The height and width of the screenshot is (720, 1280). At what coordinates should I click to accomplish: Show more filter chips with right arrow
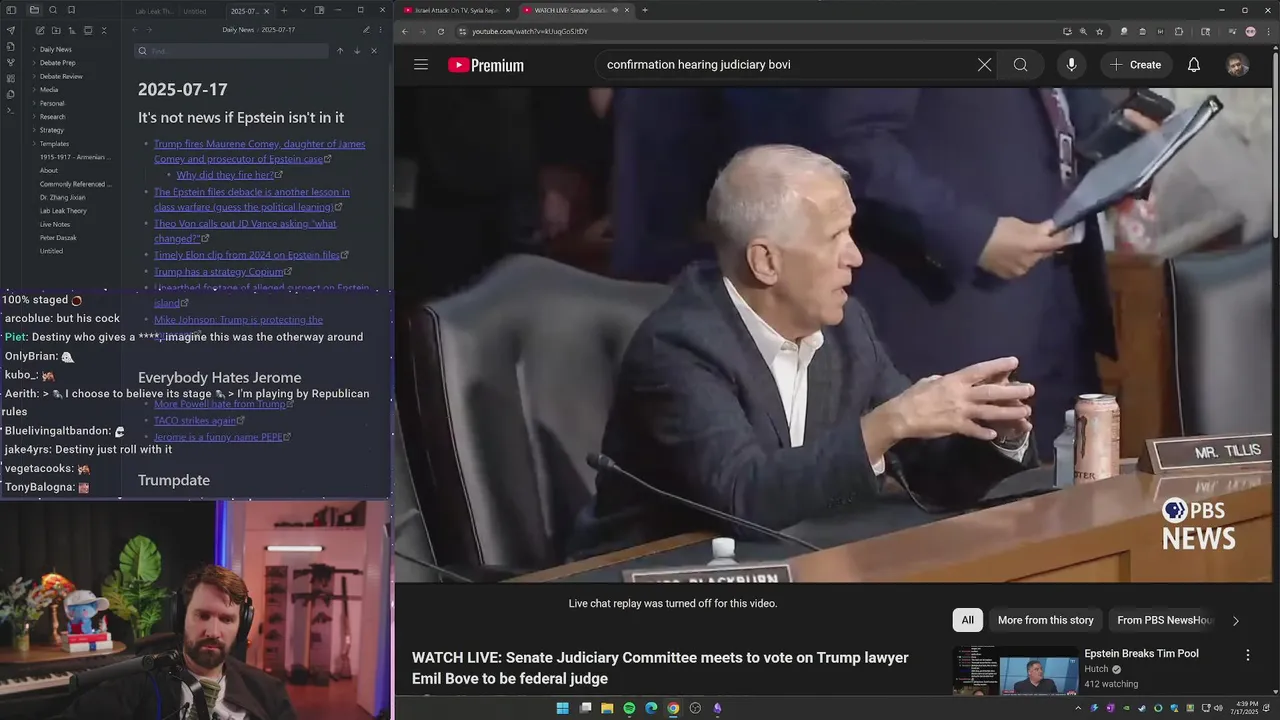pos(1236,620)
